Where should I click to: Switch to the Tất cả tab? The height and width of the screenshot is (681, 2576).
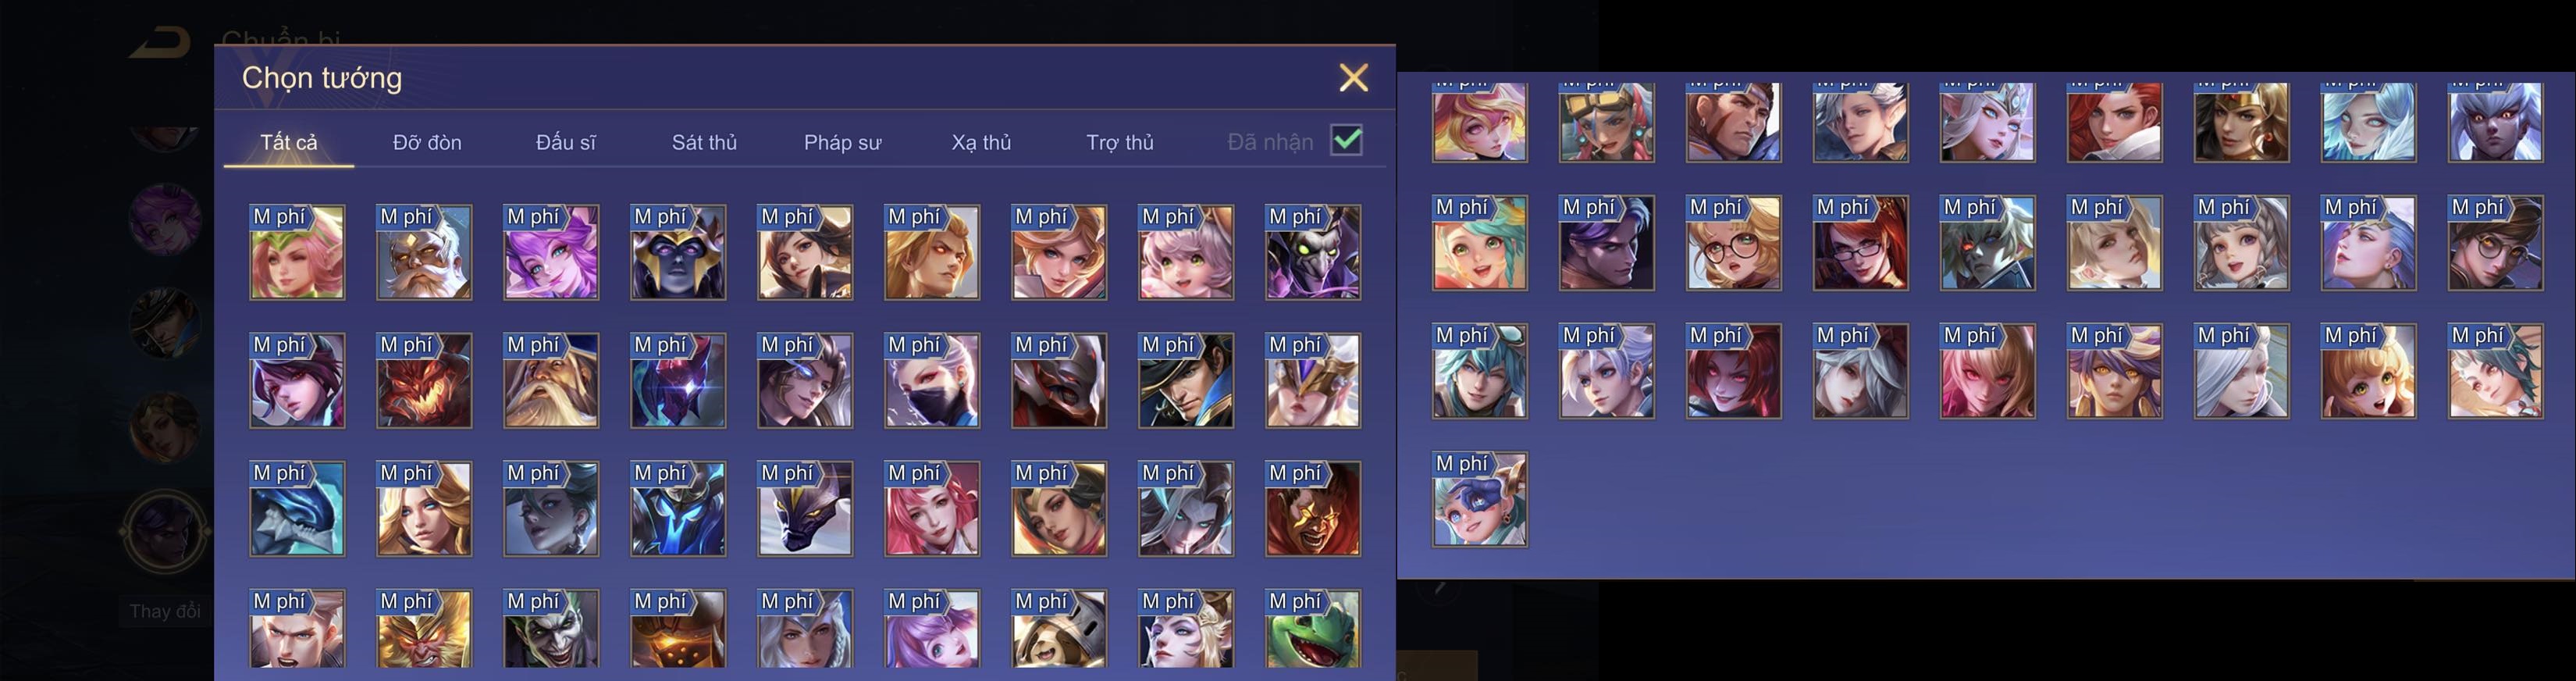289,142
